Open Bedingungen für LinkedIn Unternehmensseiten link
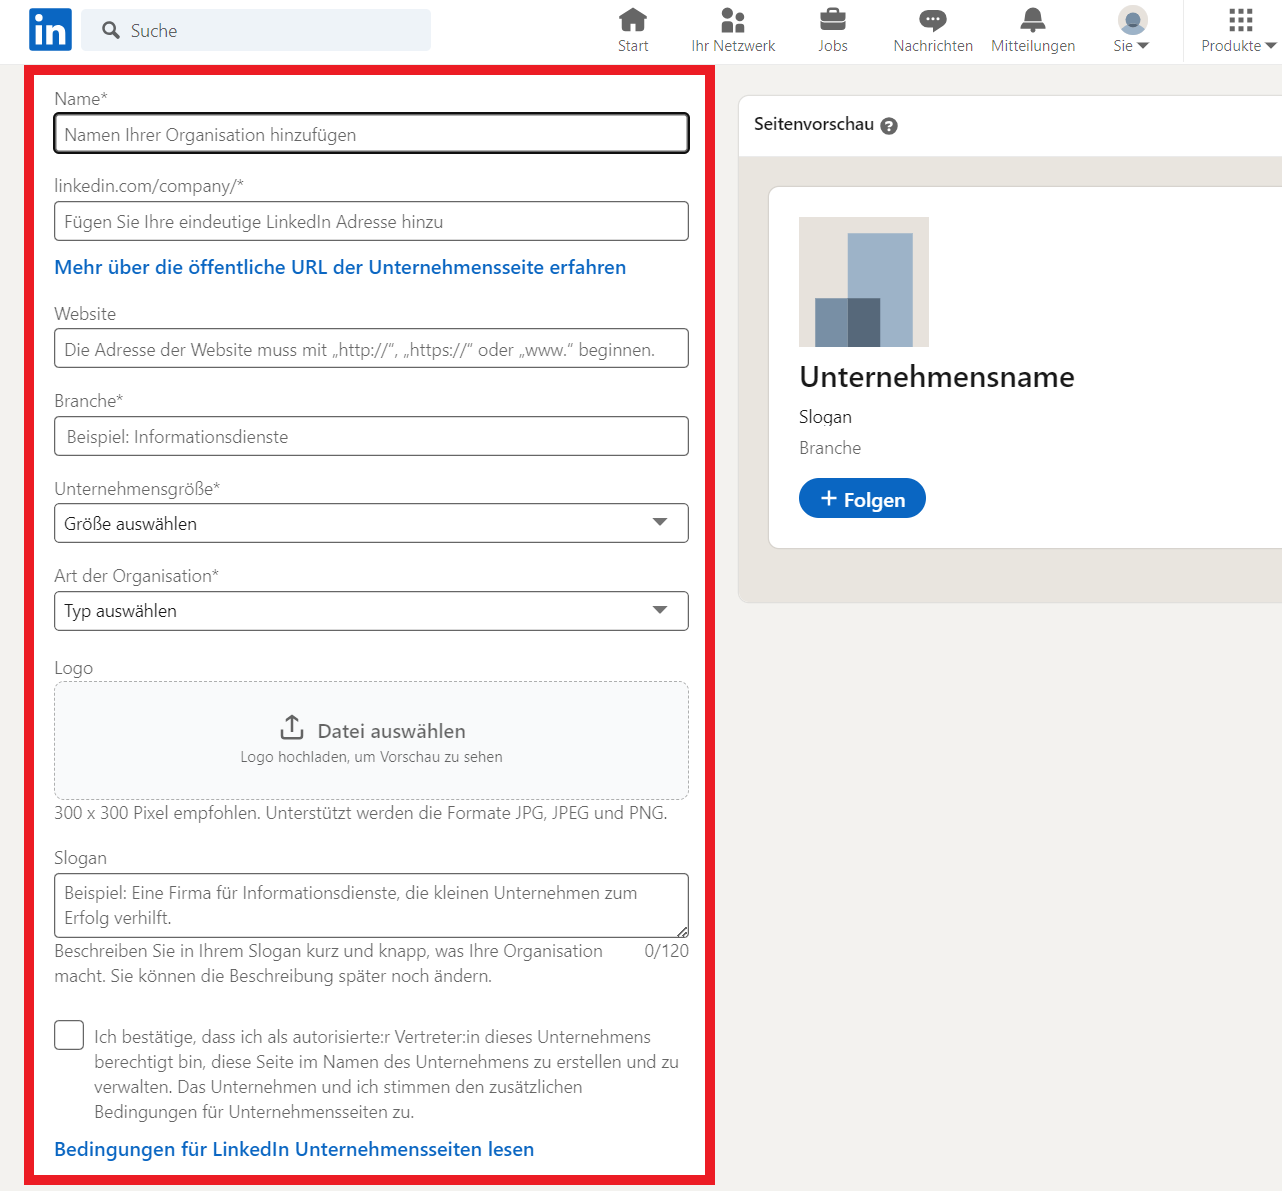The height and width of the screenshot is (1191, 1282). (294, 1149)
